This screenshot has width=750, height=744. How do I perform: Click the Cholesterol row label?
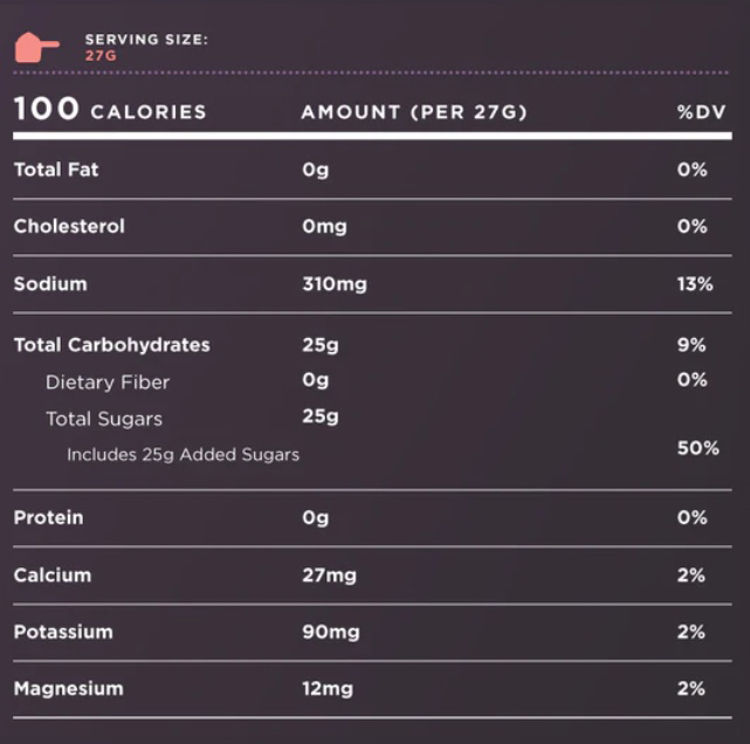click(69, 227)
